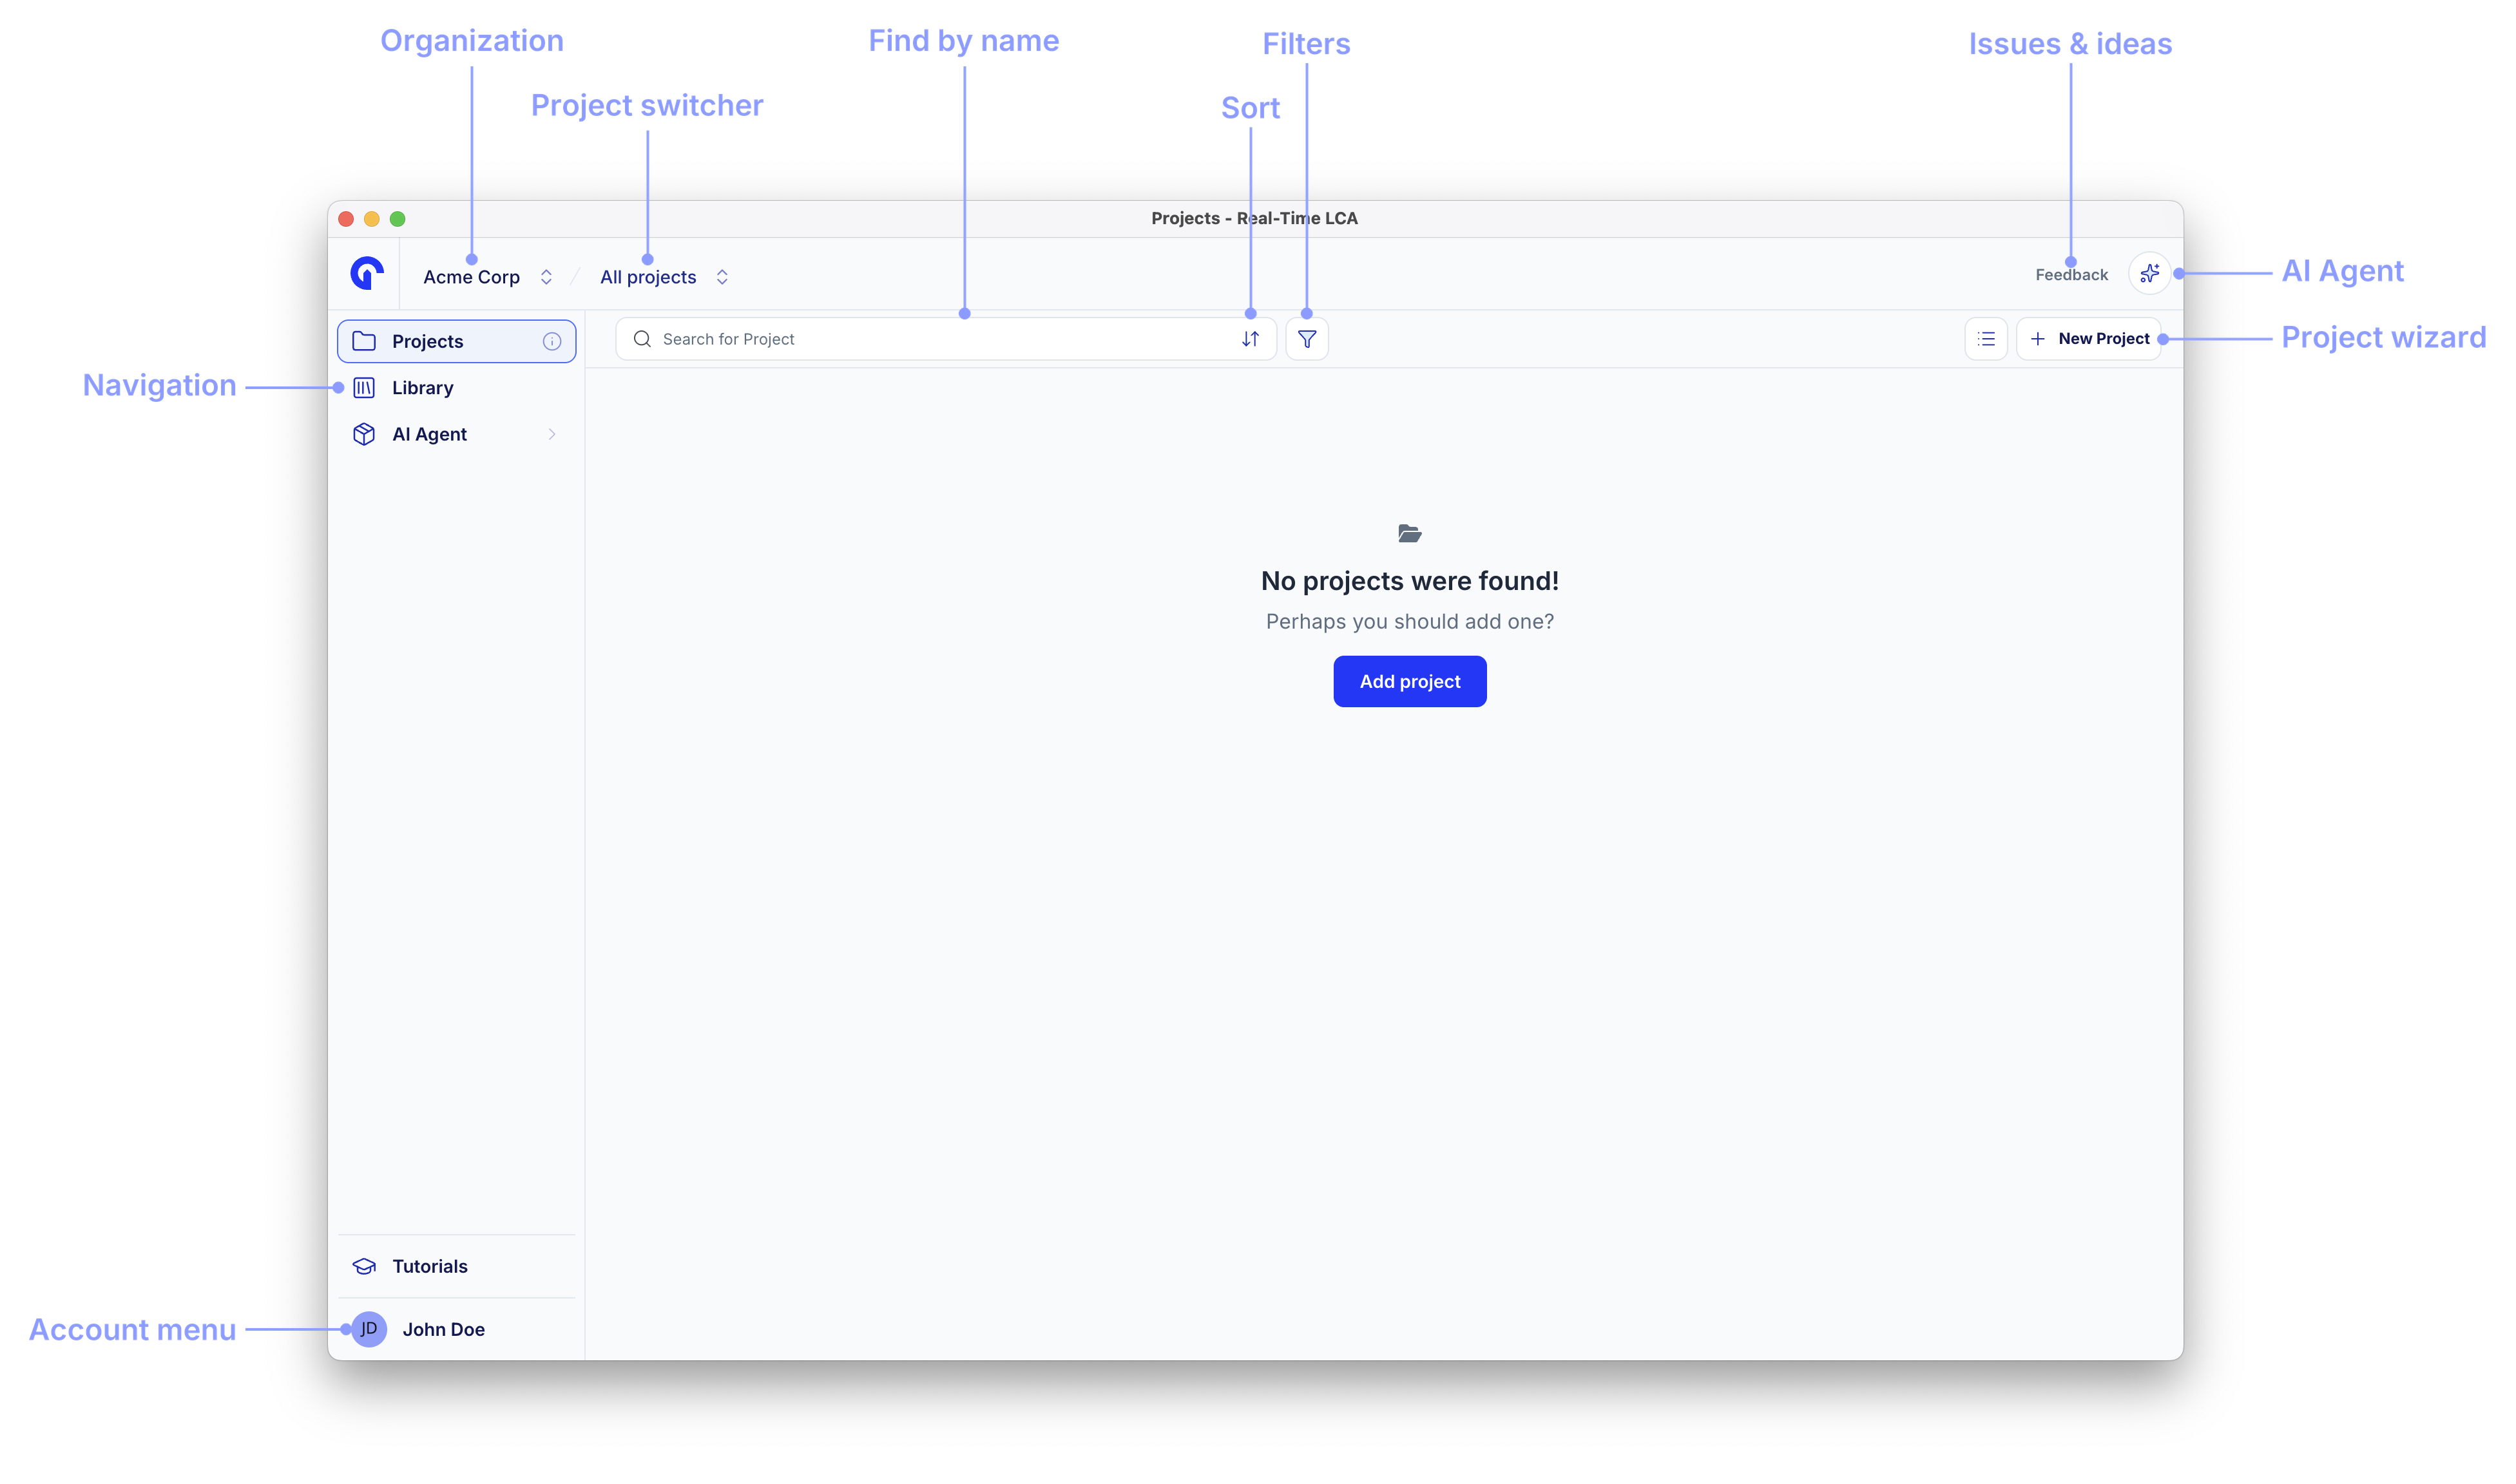The height and width of the screenshot is (1484, 2516).
Task: Click the JD avatar circle
Action: pyautogui.click(x=369, y=1329)
